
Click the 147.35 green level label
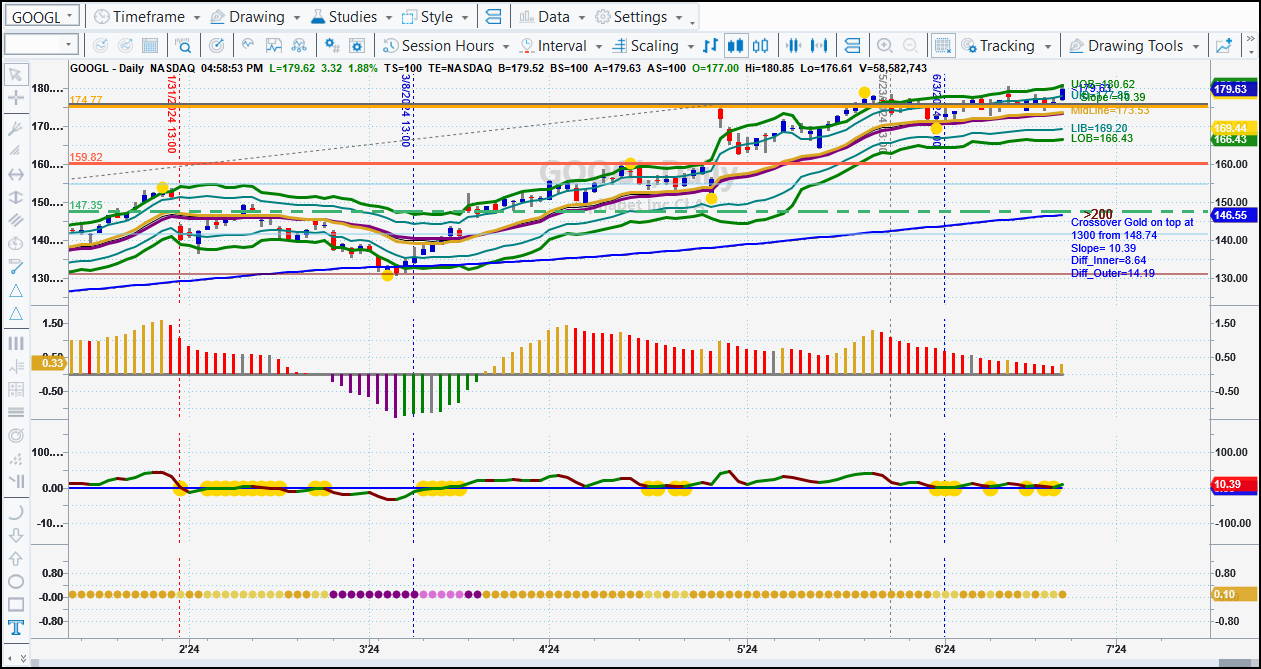pyautogui.click(x=87, y=205)
